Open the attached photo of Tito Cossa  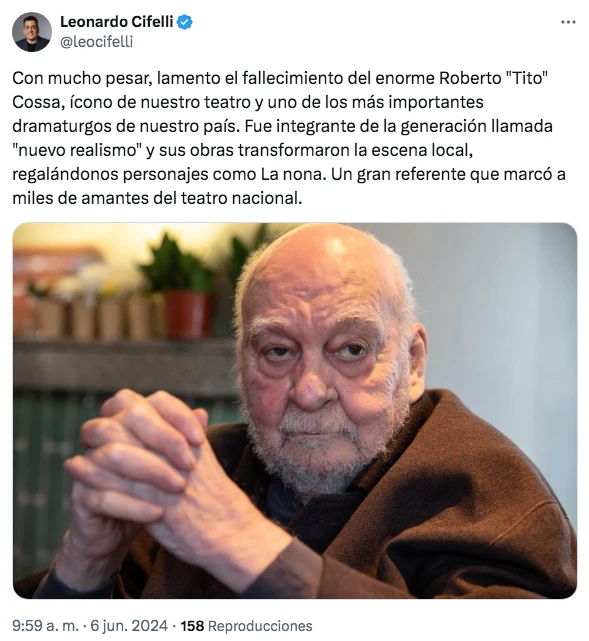tap(295, 410)
